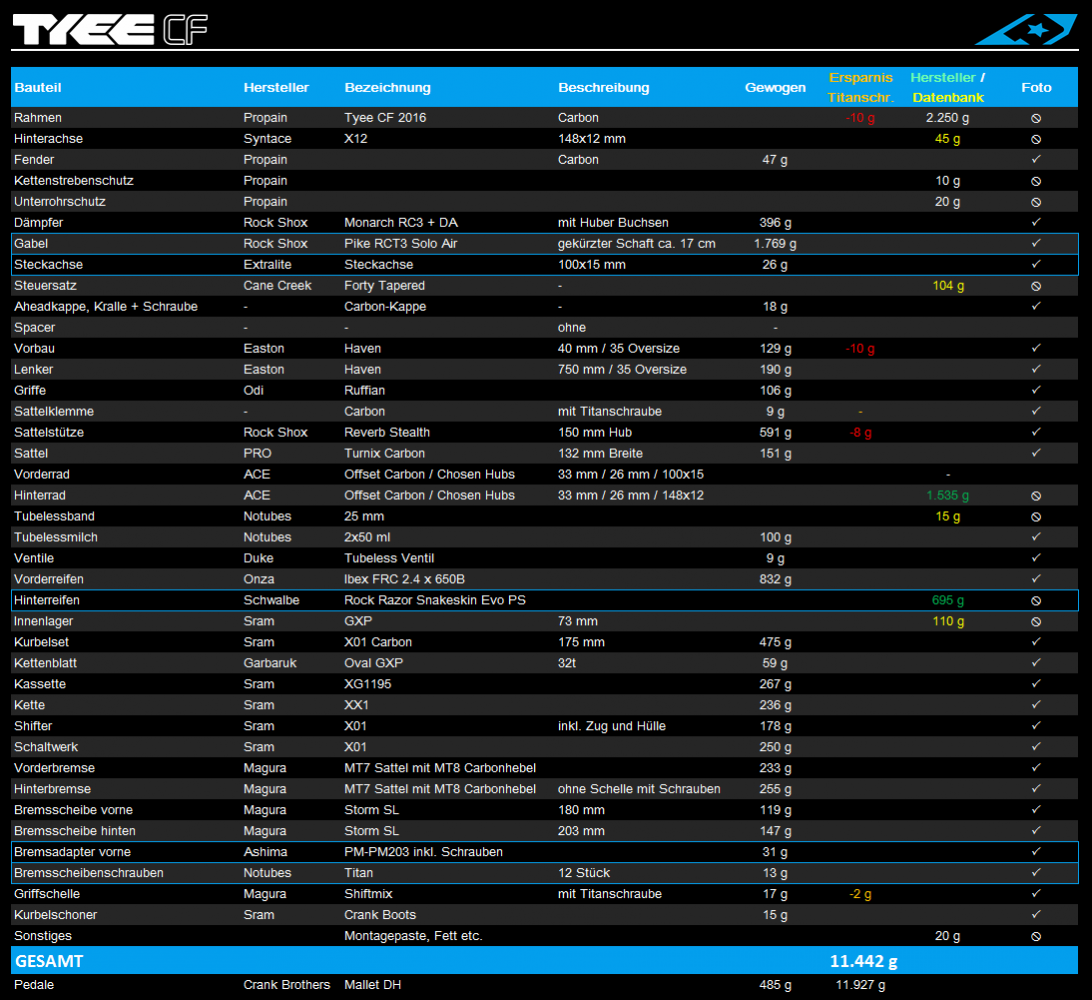The height and width of the screenshot is (1000, 1092).
Task: Click the Ibex FRC 2.4 x 650B cell
Action: (x=404, y=579)
